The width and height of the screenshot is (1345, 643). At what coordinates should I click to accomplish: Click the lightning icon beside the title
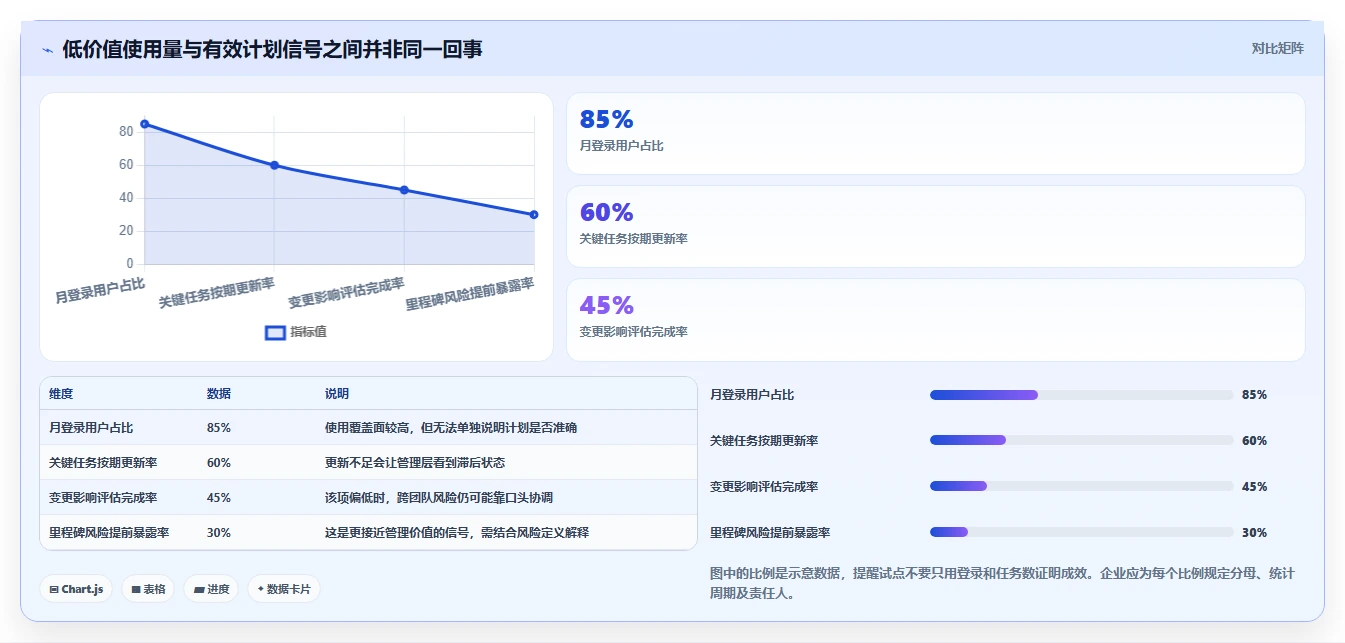47,50
